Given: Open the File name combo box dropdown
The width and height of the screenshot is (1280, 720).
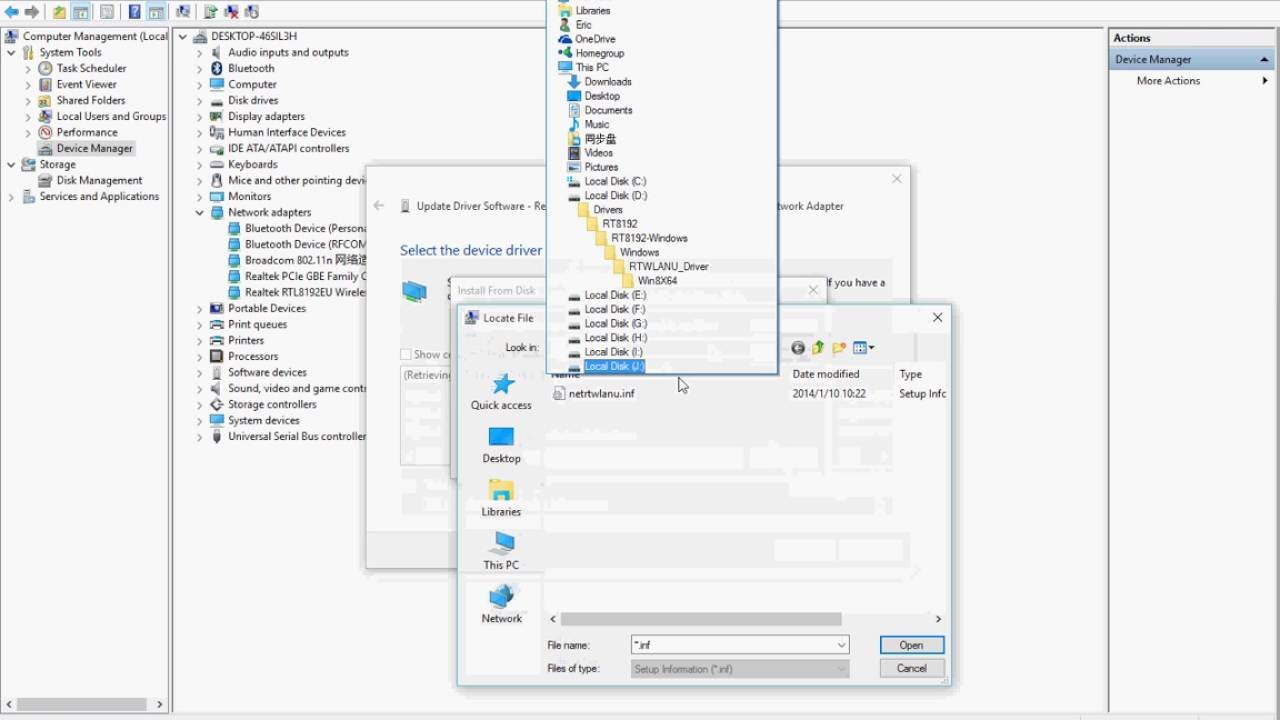Looking at the screenshot, I should pos(841,645).
